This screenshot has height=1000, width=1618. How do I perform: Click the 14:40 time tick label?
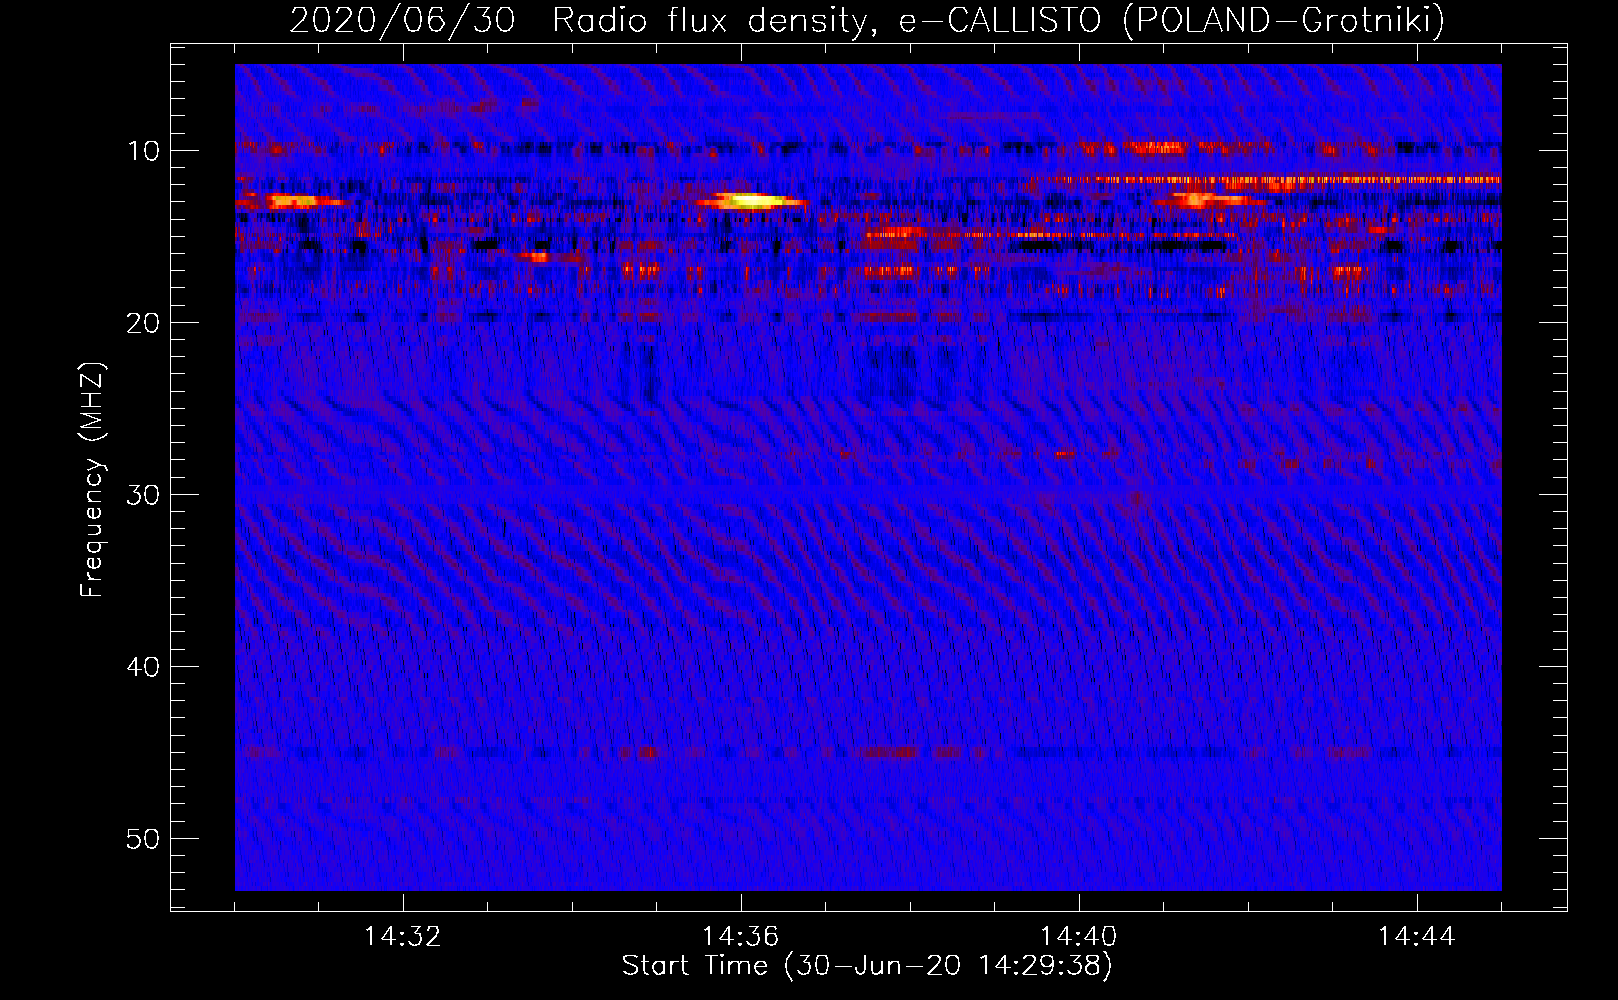[x=1078, y=937]
